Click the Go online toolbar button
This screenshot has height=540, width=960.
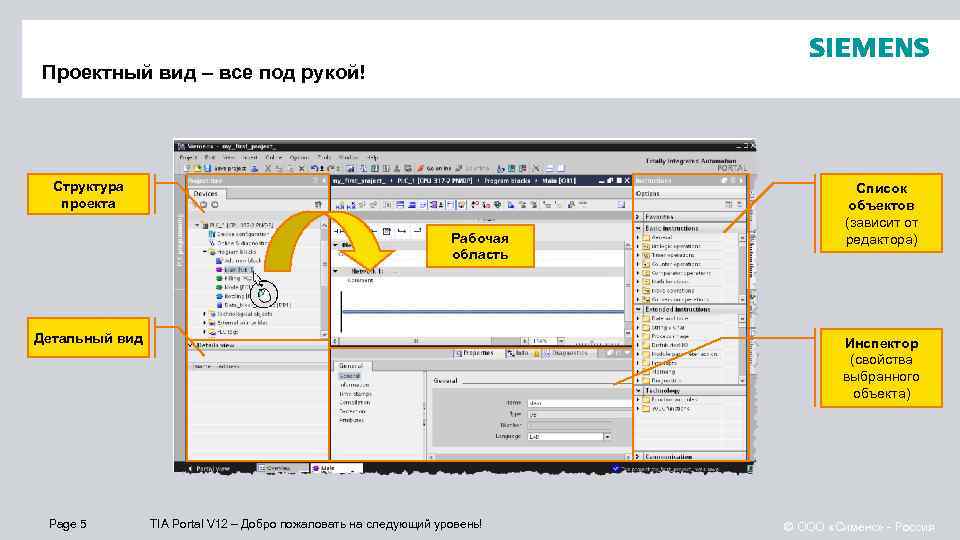(x=434, y=168)
